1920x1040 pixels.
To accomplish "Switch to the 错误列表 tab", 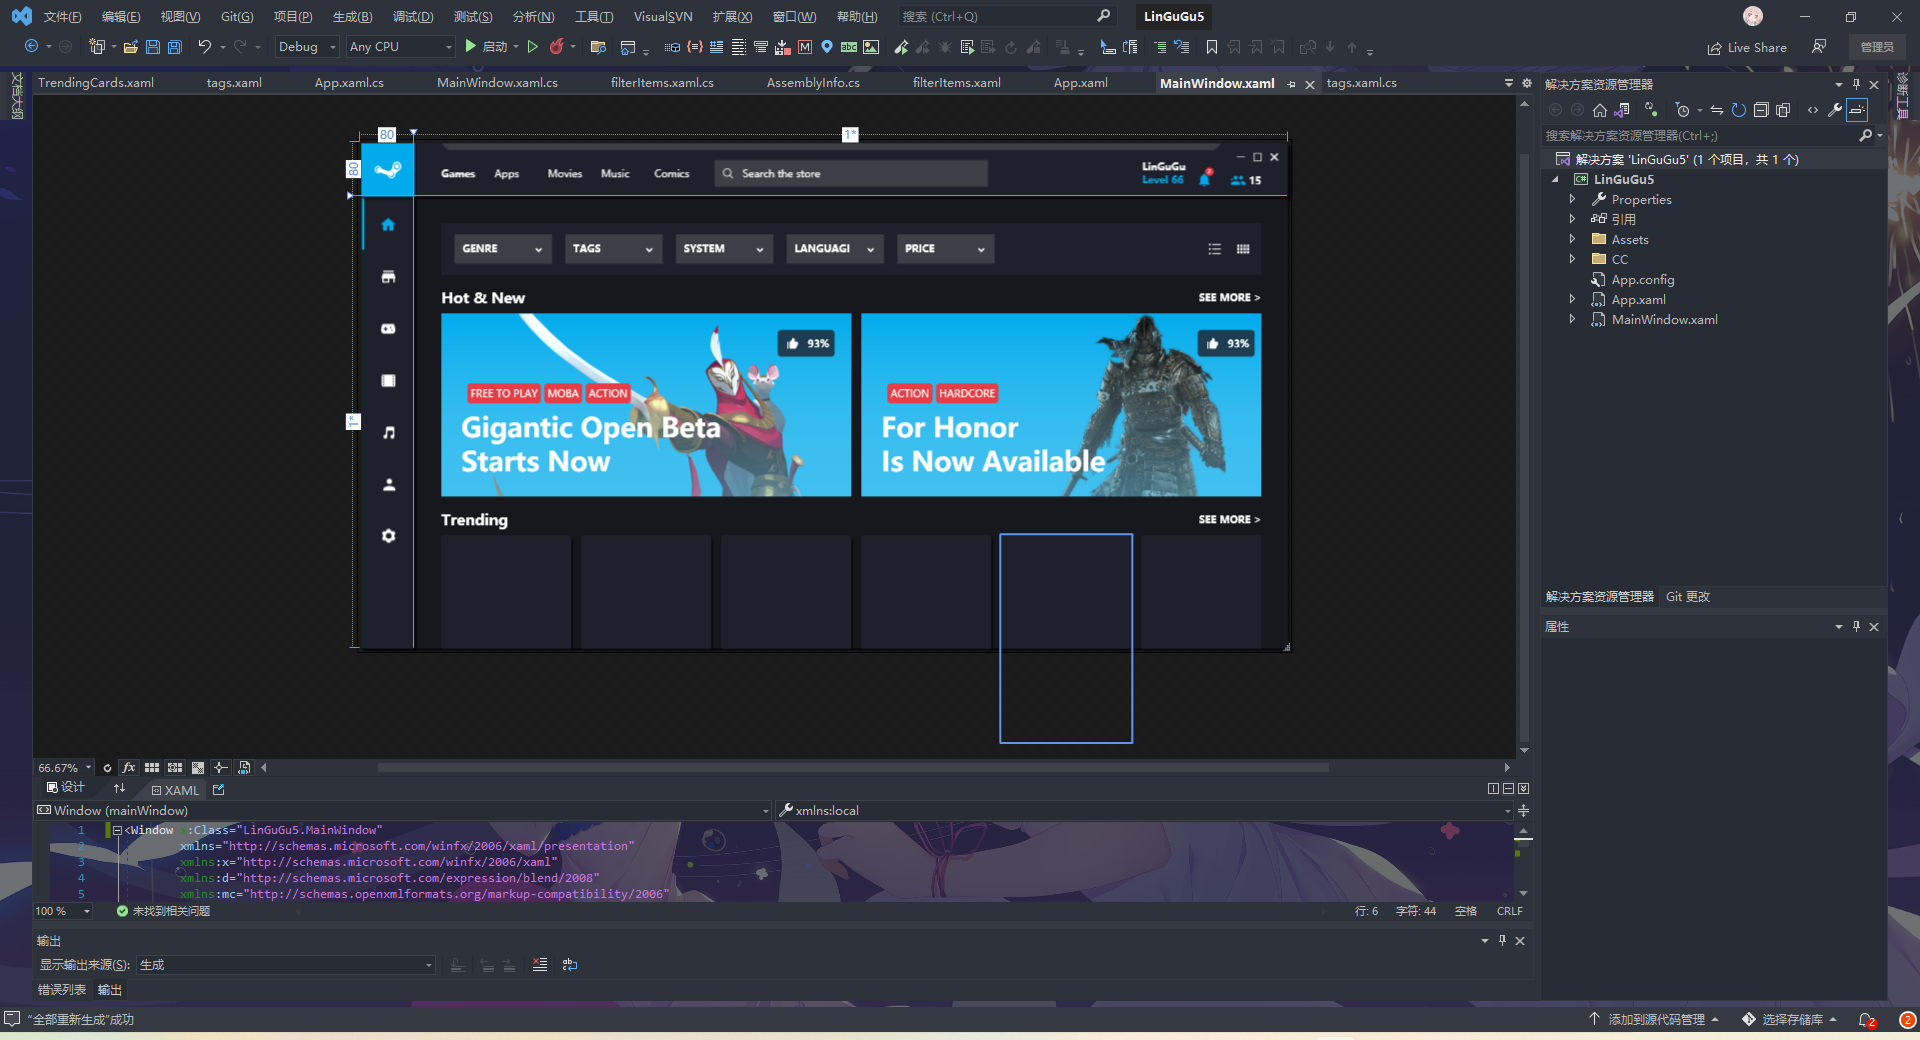I will point(62,990).
